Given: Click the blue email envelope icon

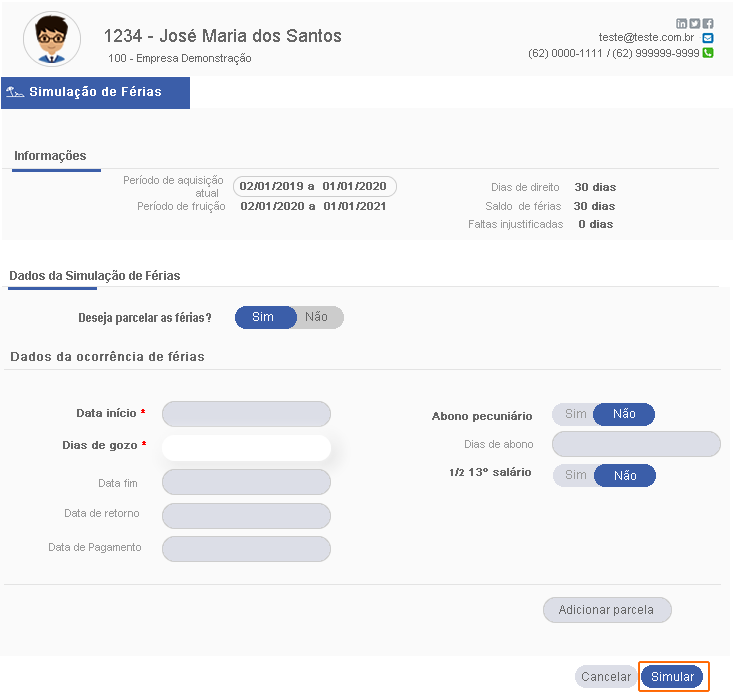Looking at the screenshot, I should tap(708, 38).
